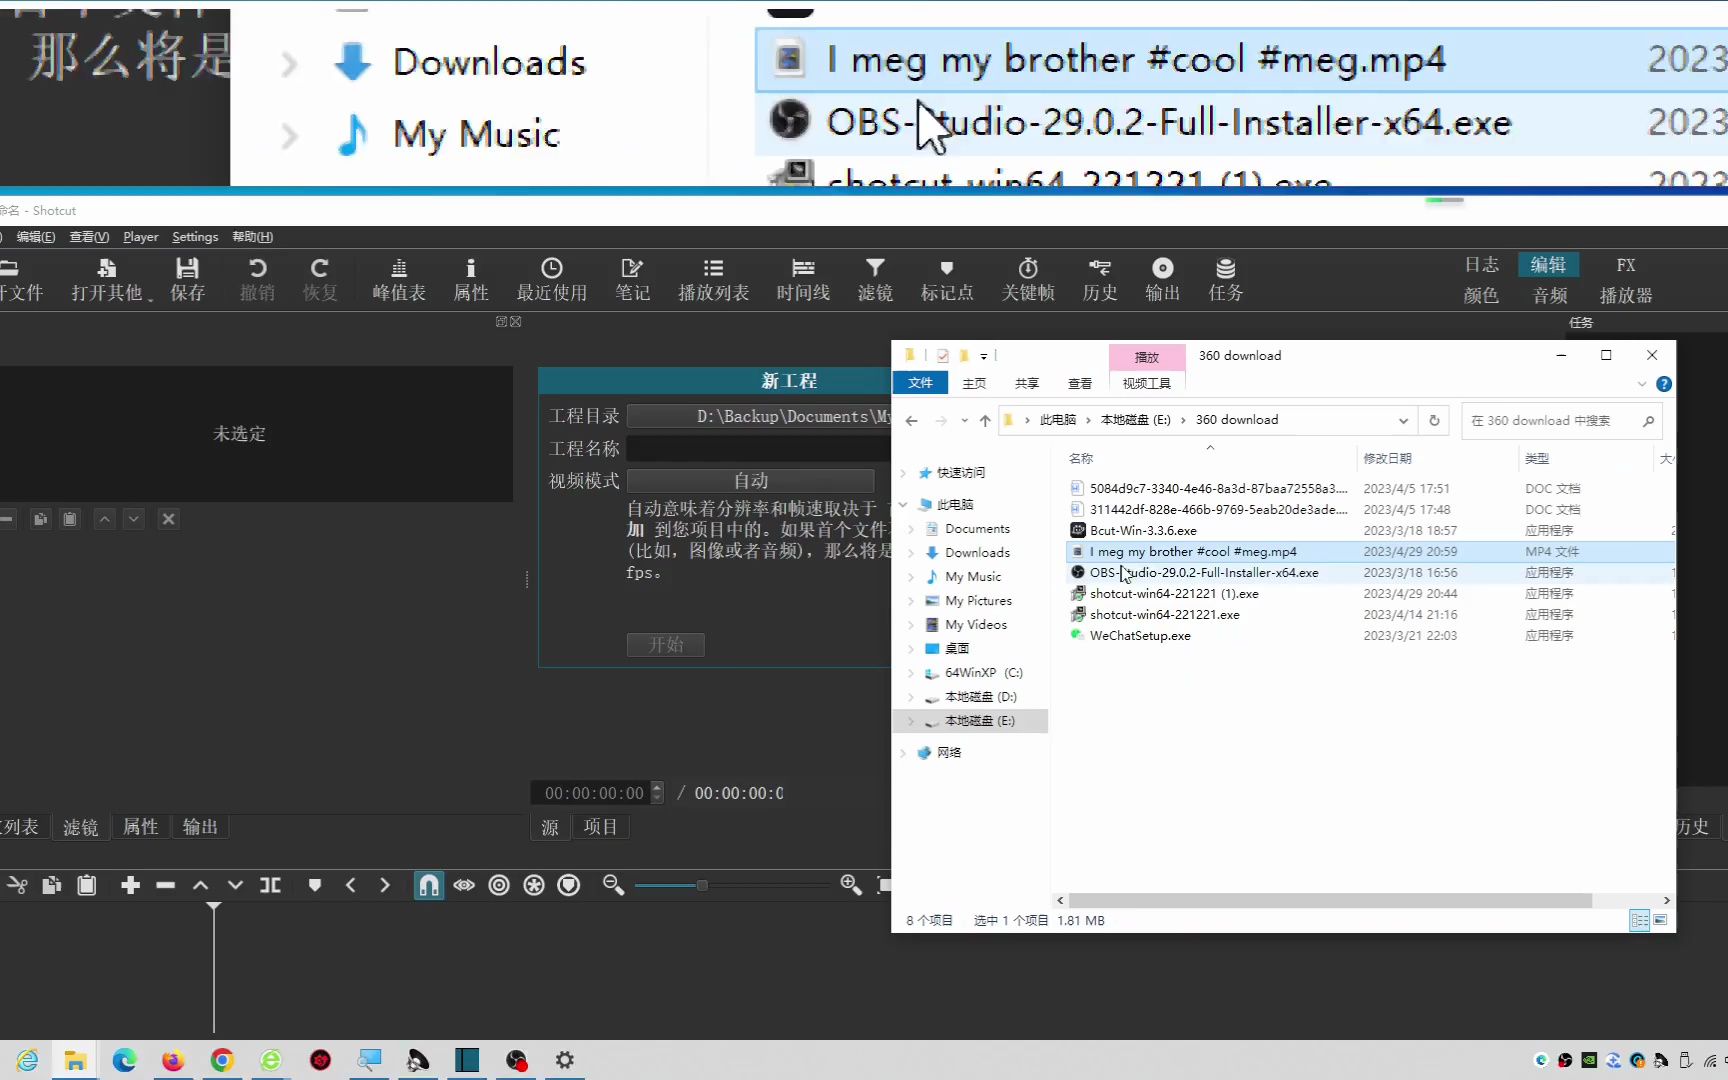Open the 关键帧 keyframes panel
This screenshot has width=1728, height=1080.
tap(1028, 279)
